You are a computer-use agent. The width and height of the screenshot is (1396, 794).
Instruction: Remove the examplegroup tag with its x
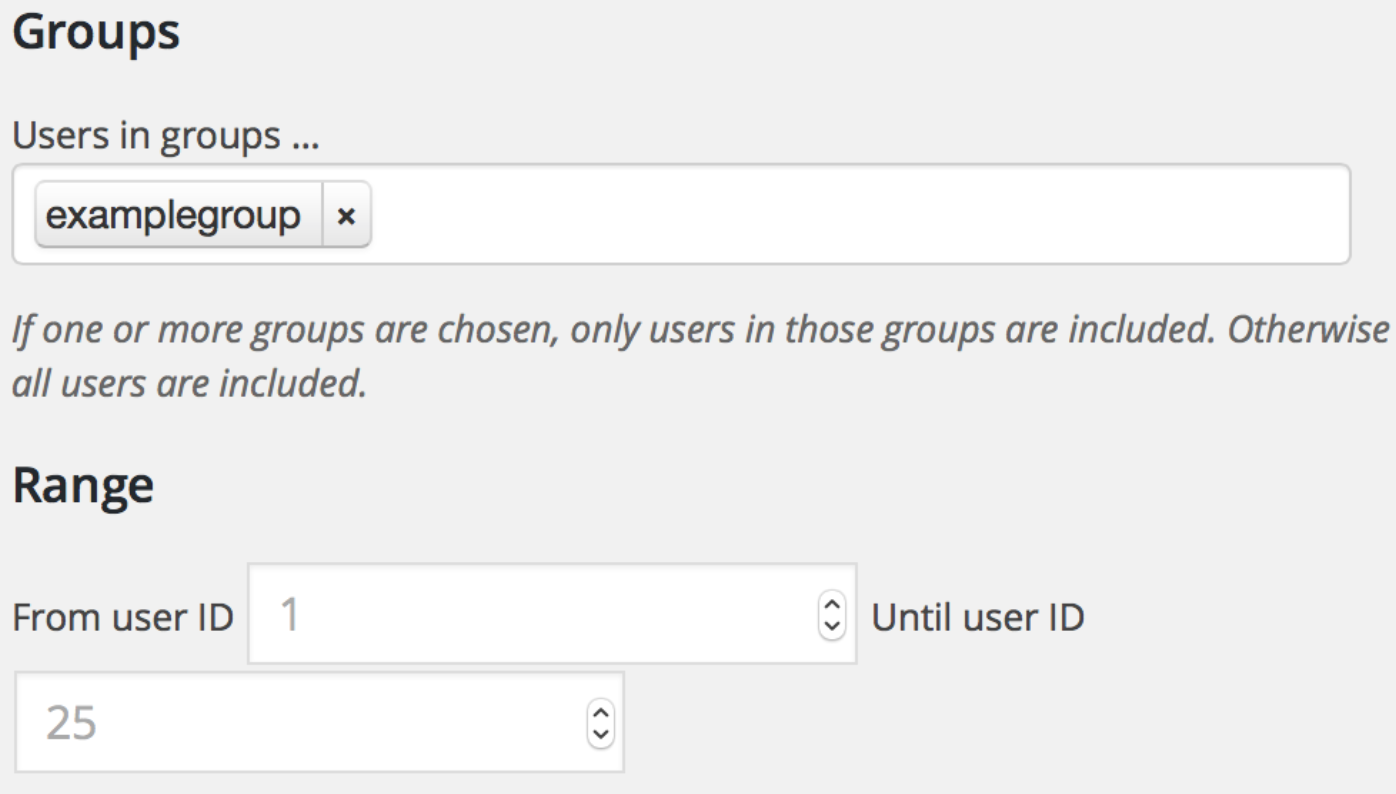click(x=346, y=214)
